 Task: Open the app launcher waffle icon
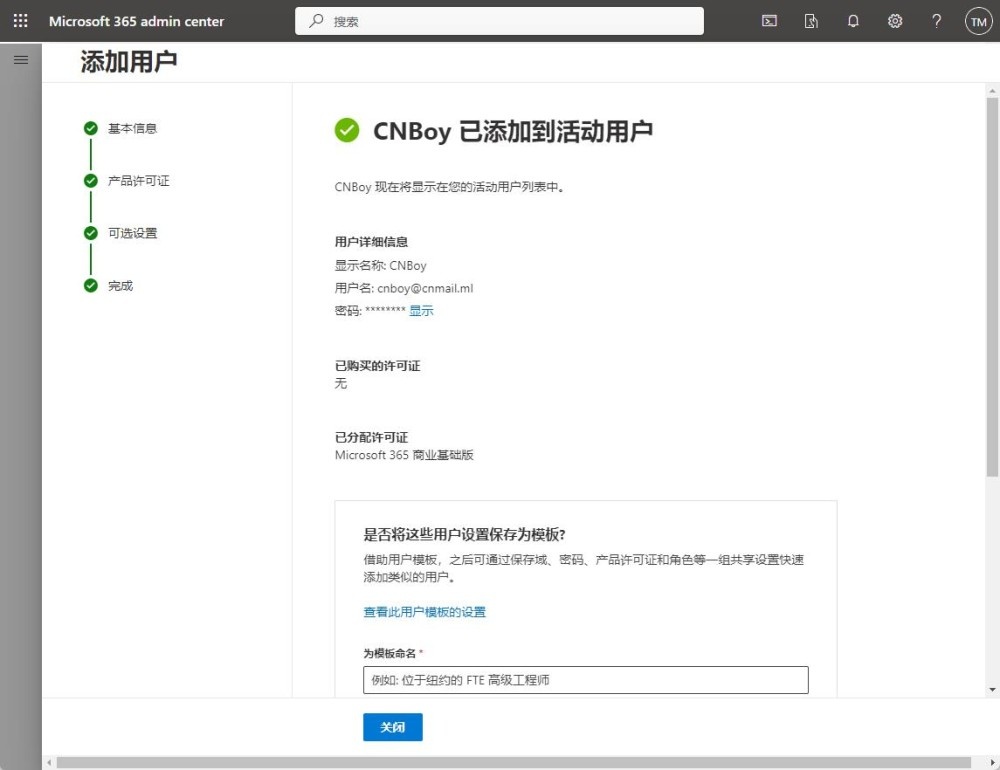pos(20,21)
